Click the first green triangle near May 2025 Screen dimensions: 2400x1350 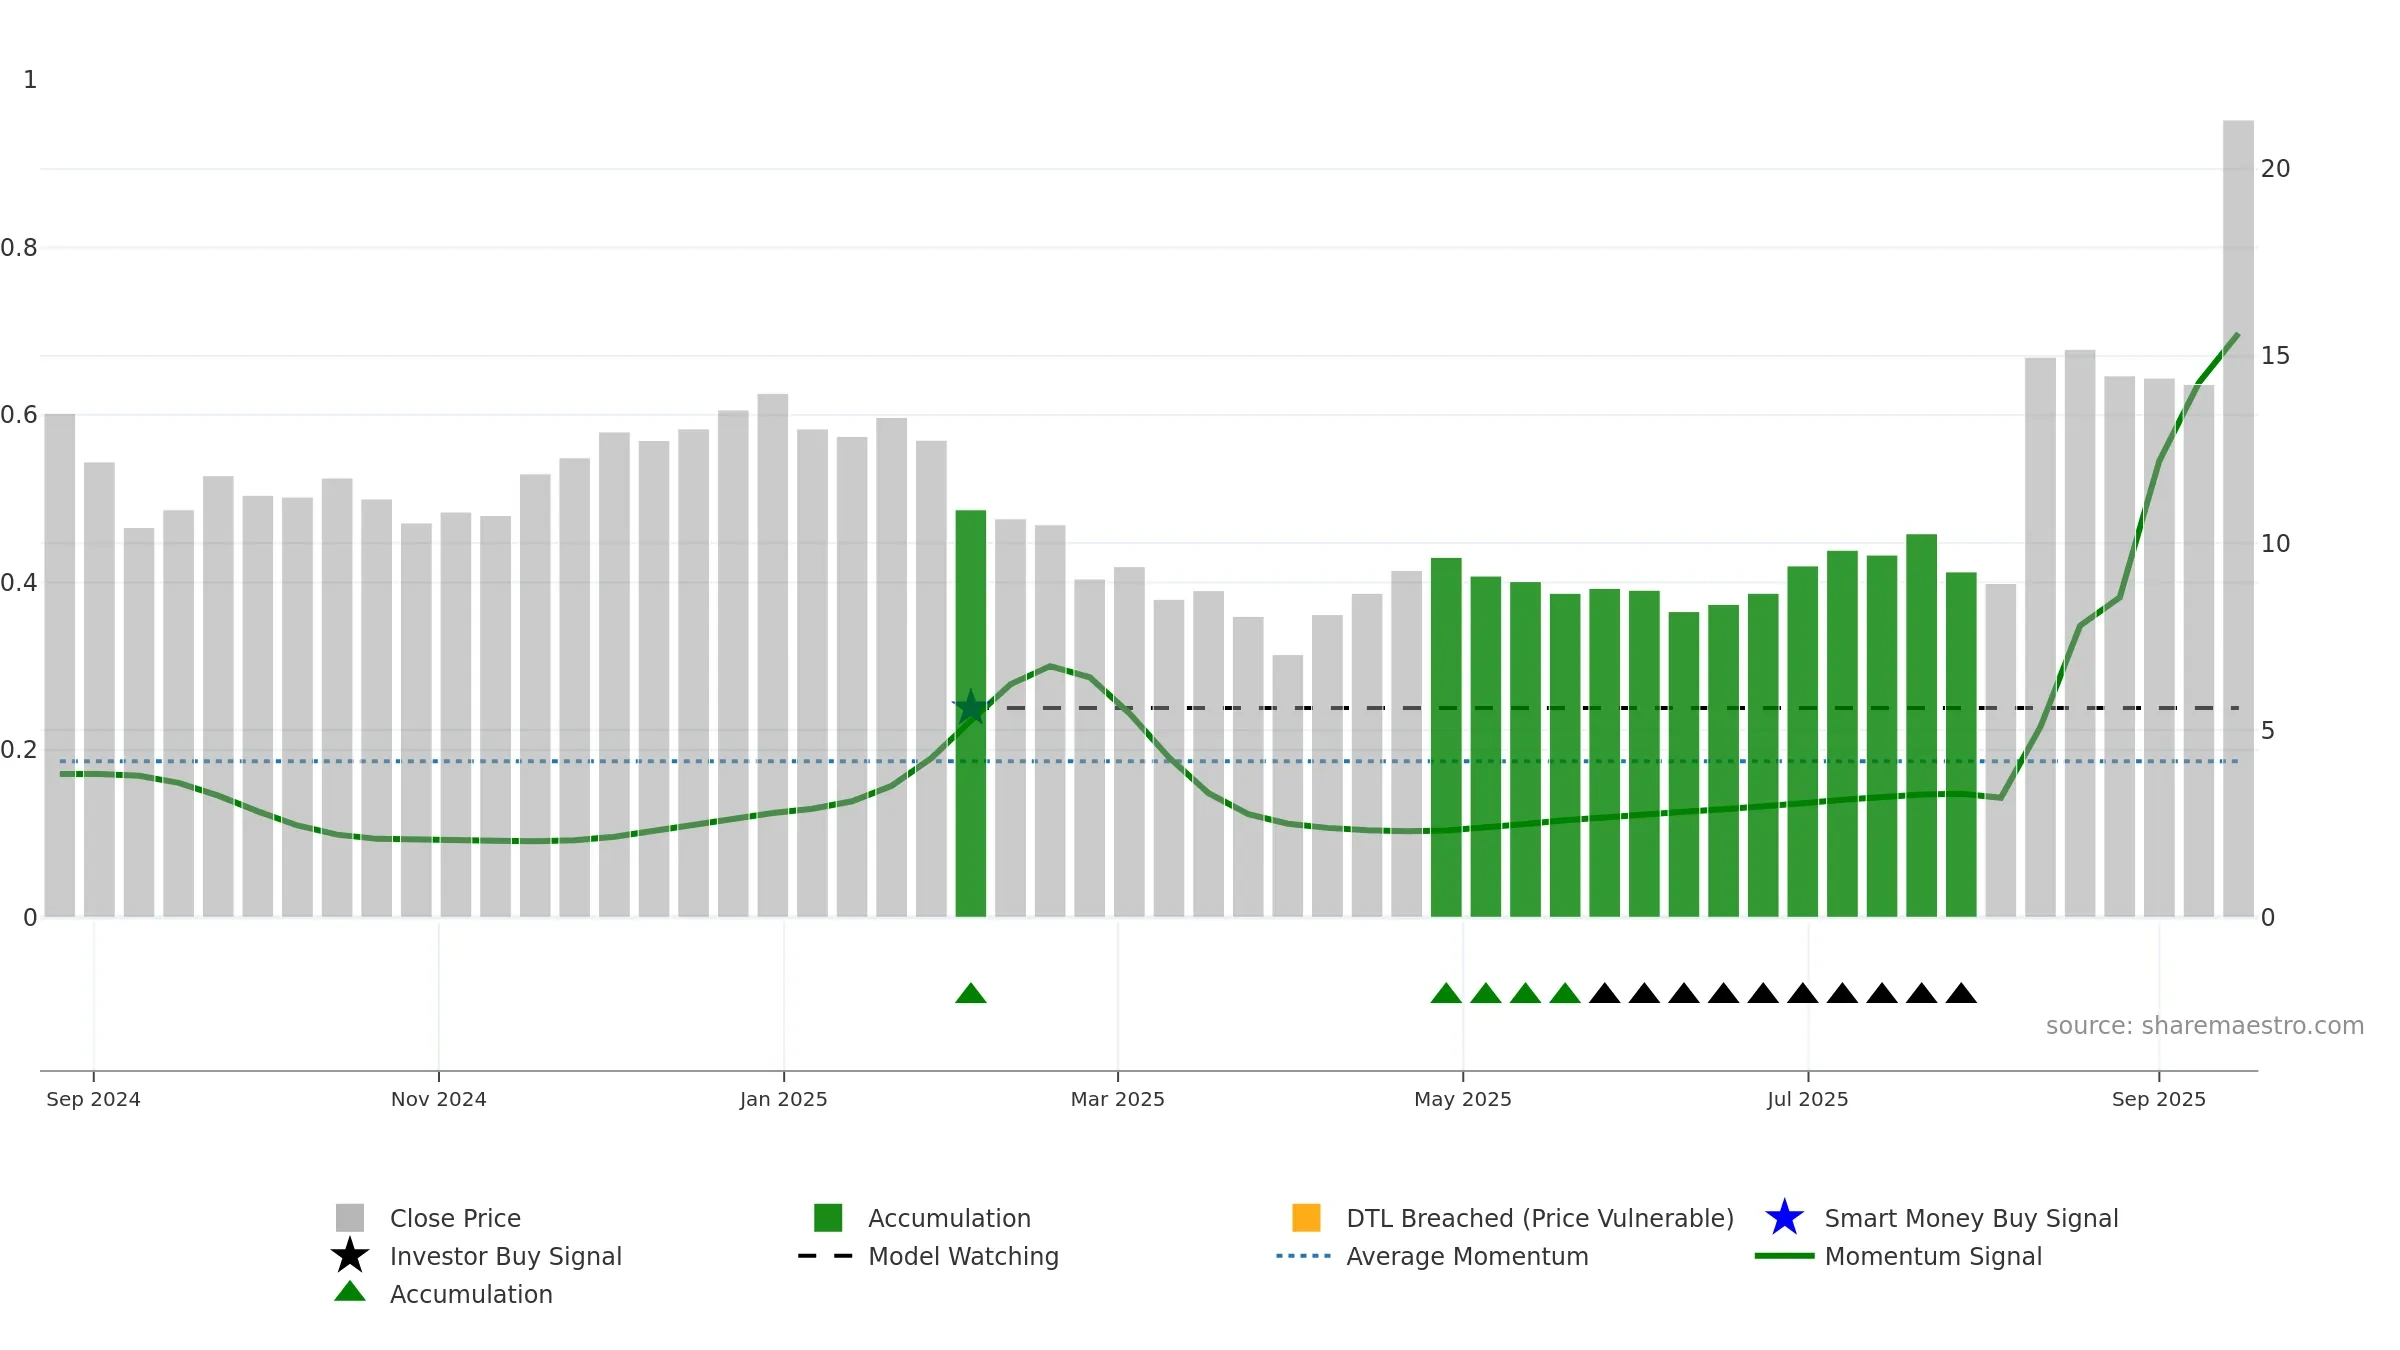[x=1446, y=993]
